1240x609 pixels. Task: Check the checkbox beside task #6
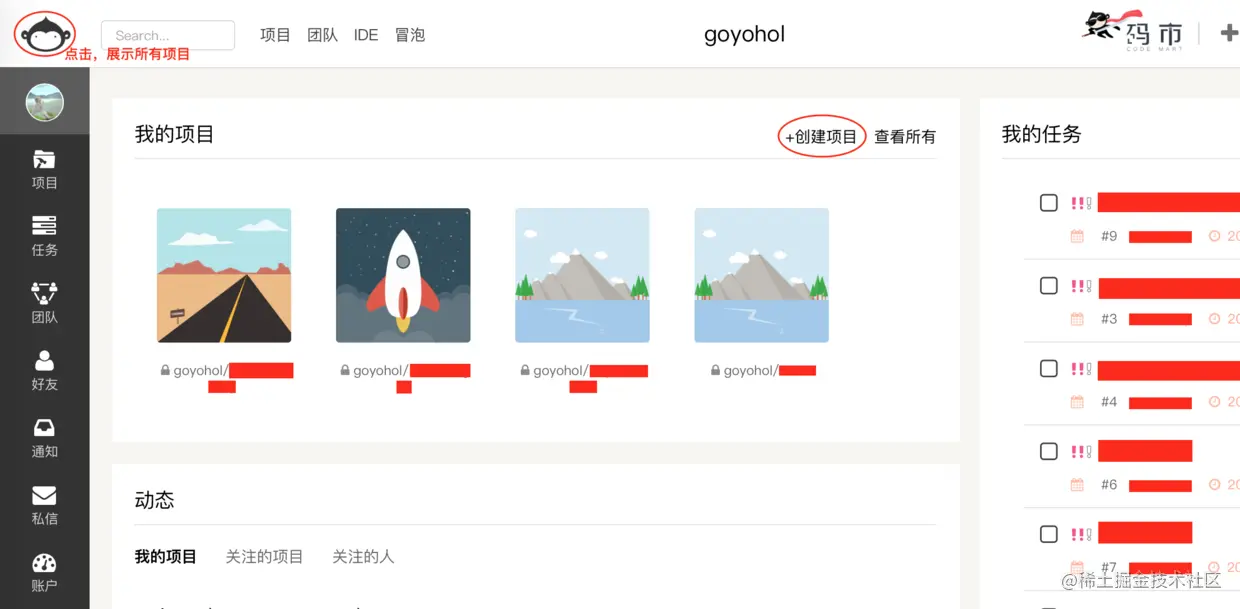point(1048,451)
